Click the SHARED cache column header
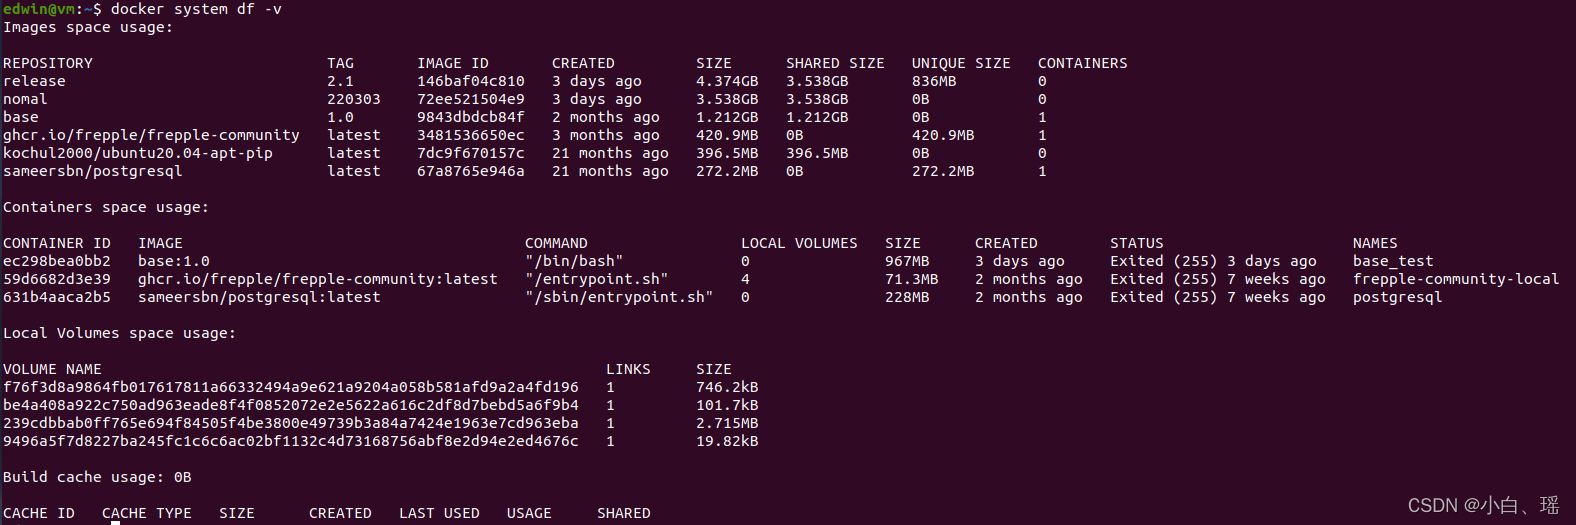 pyautogui.click(x=624, y=513)
